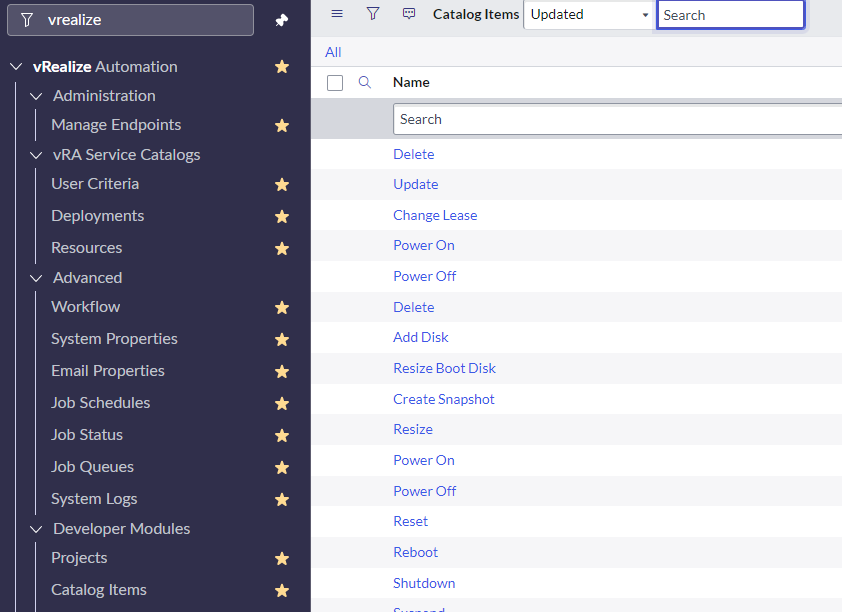842x612 pixels.
Task: Toggle favorite star for Job Schedules
Action: coord(282,404)
